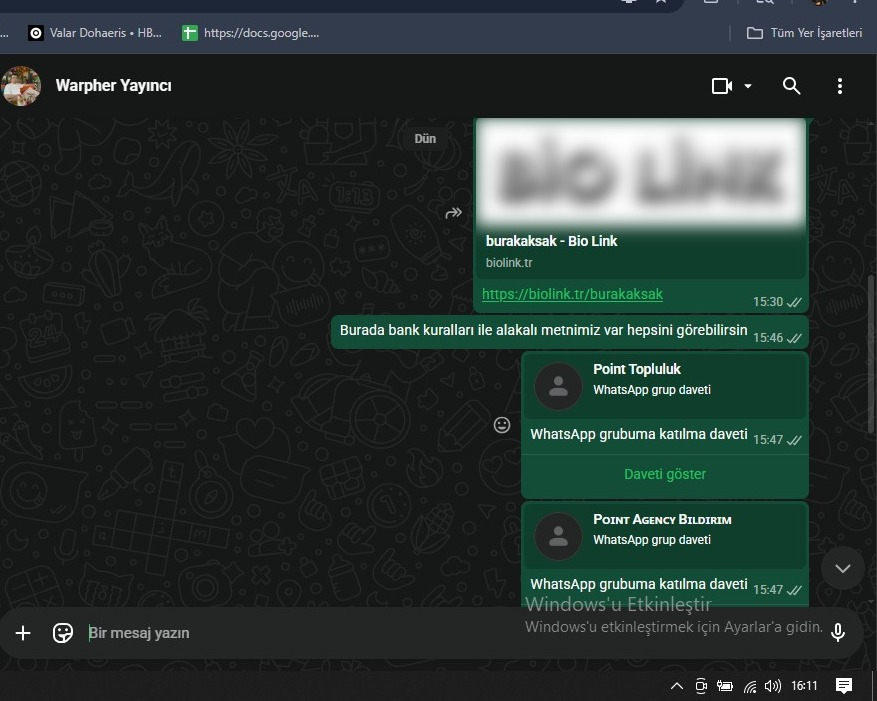Image resolution: width=877 pixels, height=701 pixels.
Task: Open the network status tray icon
Action: pyautogui.click(x=749, y=686)
